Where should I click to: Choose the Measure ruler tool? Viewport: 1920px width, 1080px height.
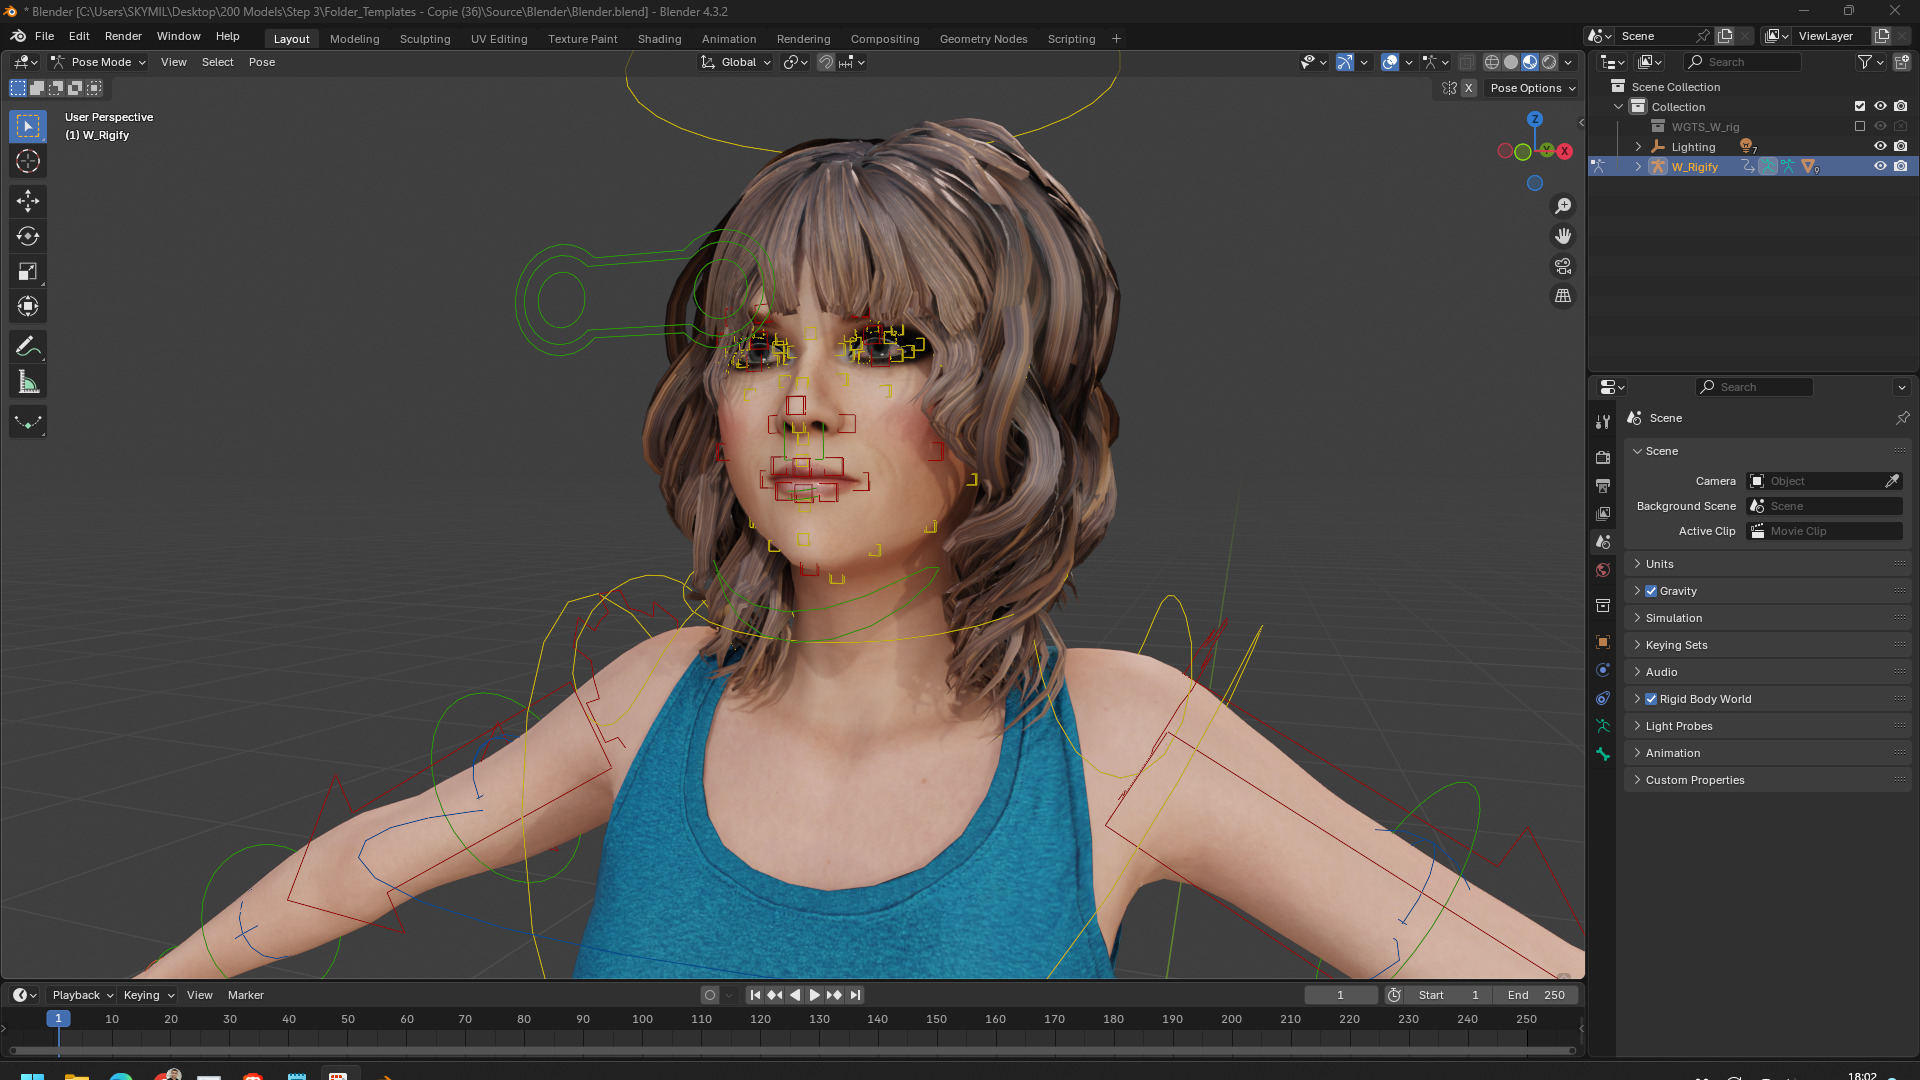coord(28,382)
